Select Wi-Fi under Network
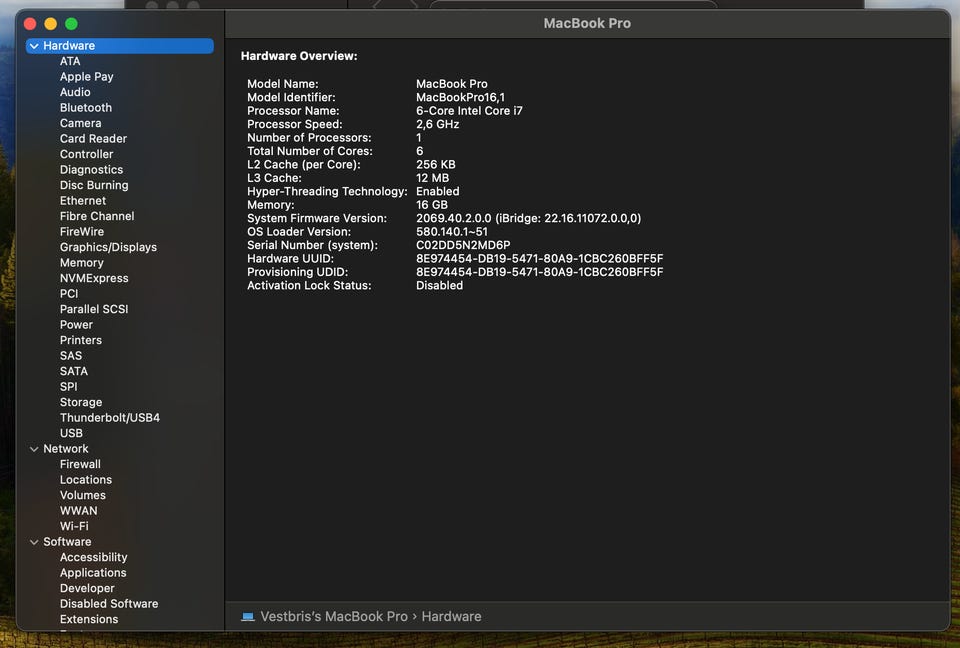The image size is (960, 648). point(74,526)
